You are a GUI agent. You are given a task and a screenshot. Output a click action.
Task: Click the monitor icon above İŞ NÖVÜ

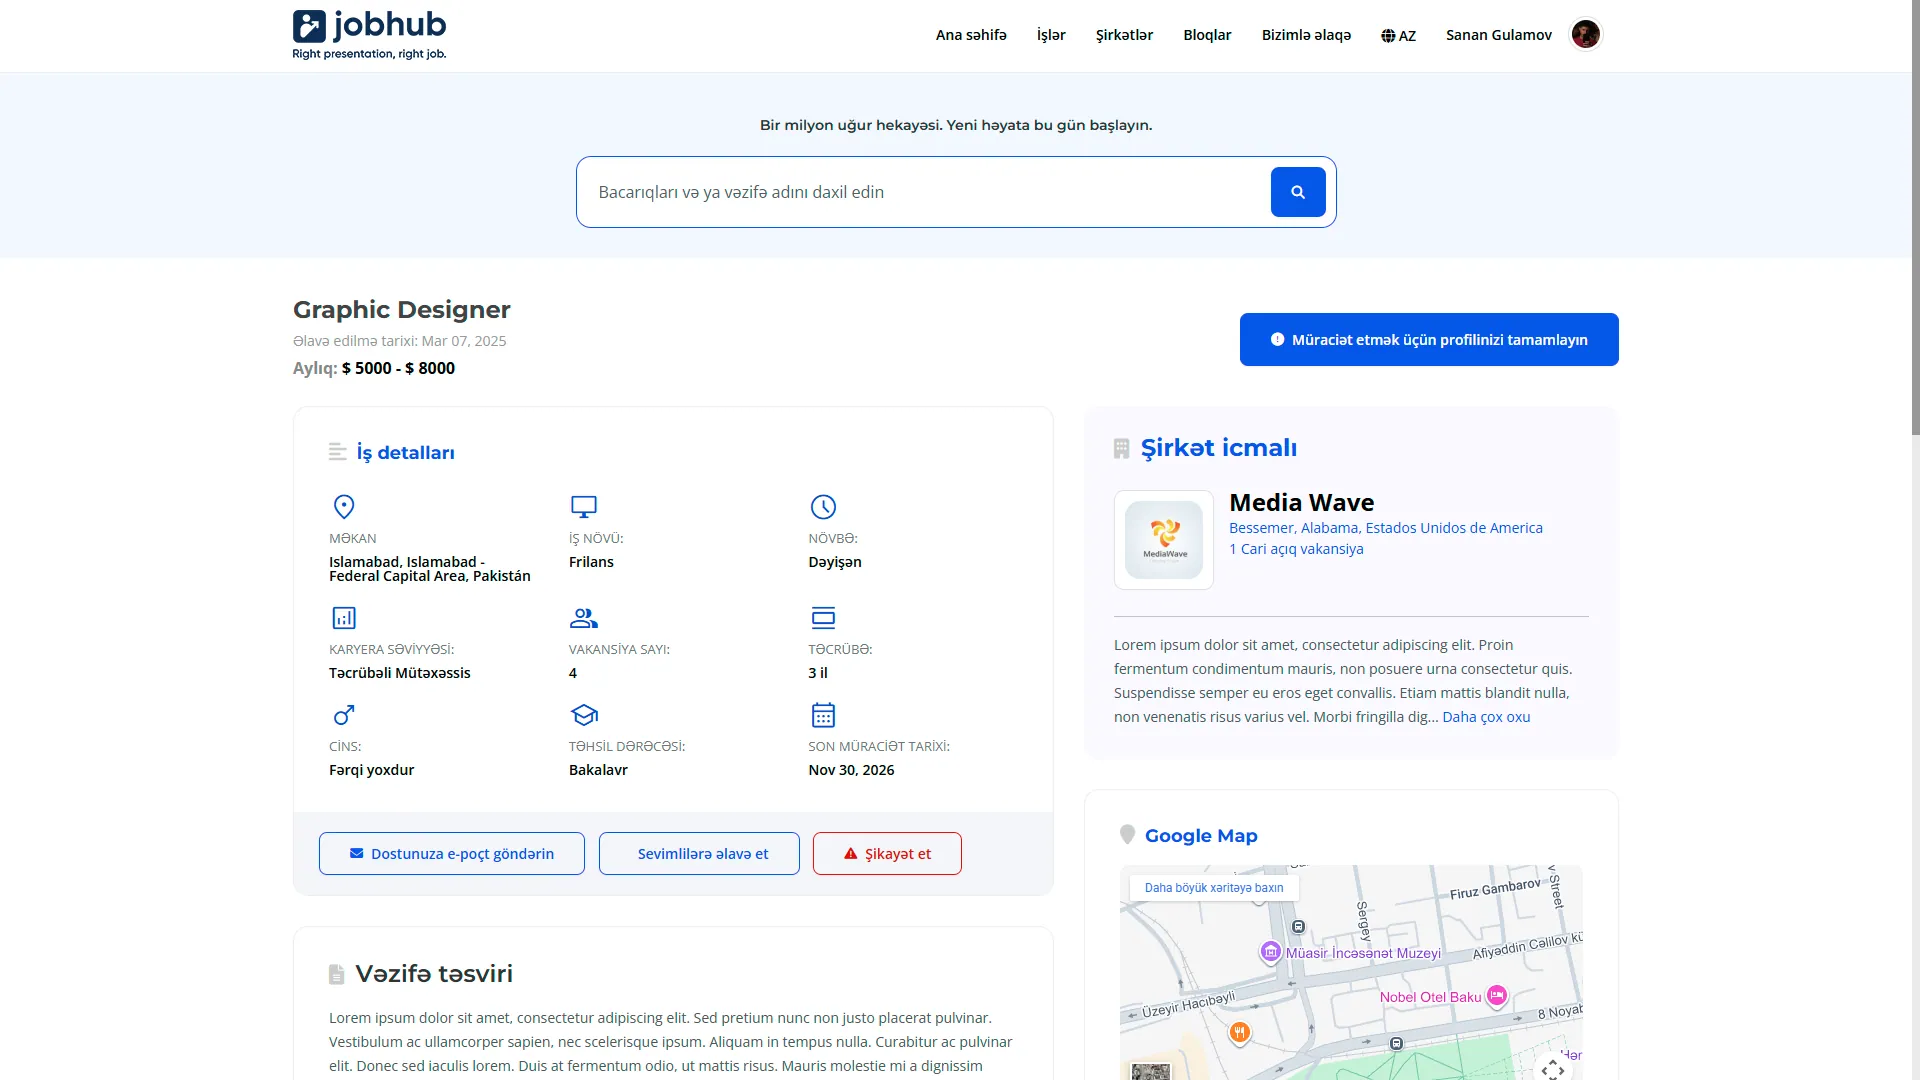(584, 507)
